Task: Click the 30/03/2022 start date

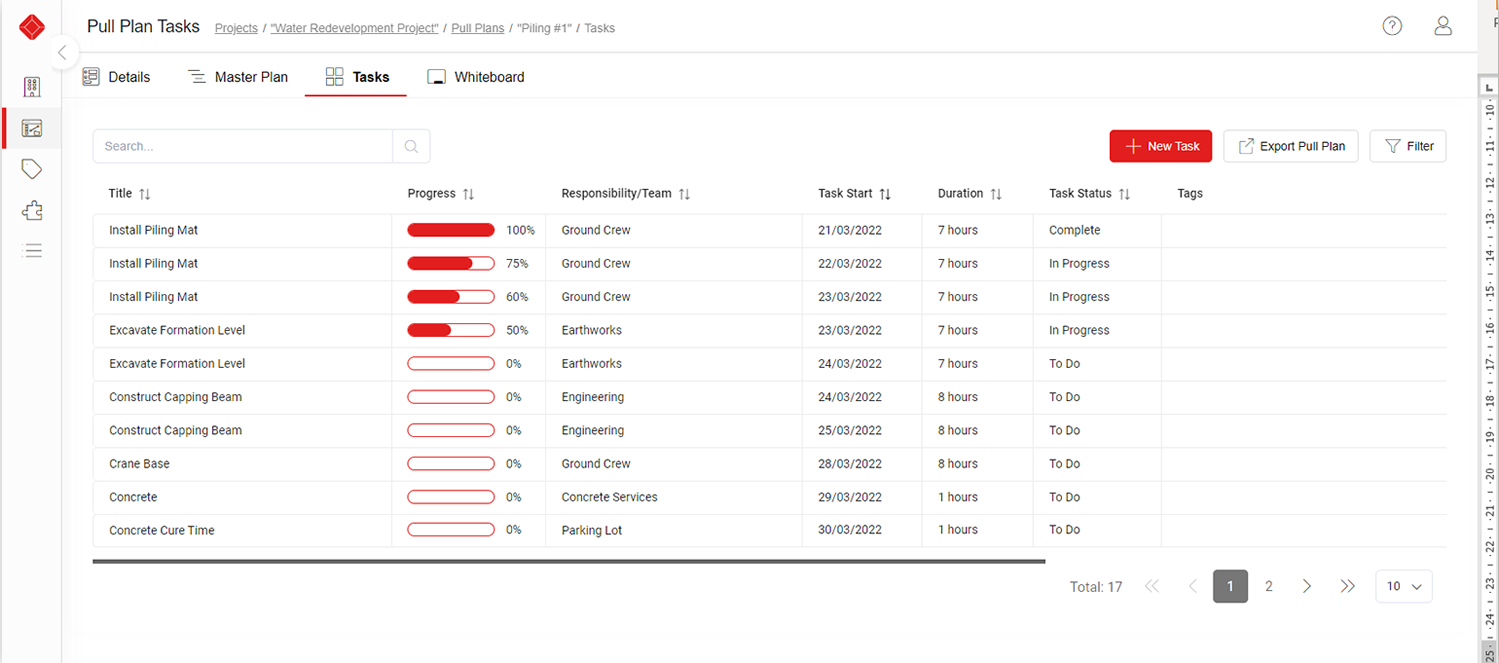Action: click(850, 530)
